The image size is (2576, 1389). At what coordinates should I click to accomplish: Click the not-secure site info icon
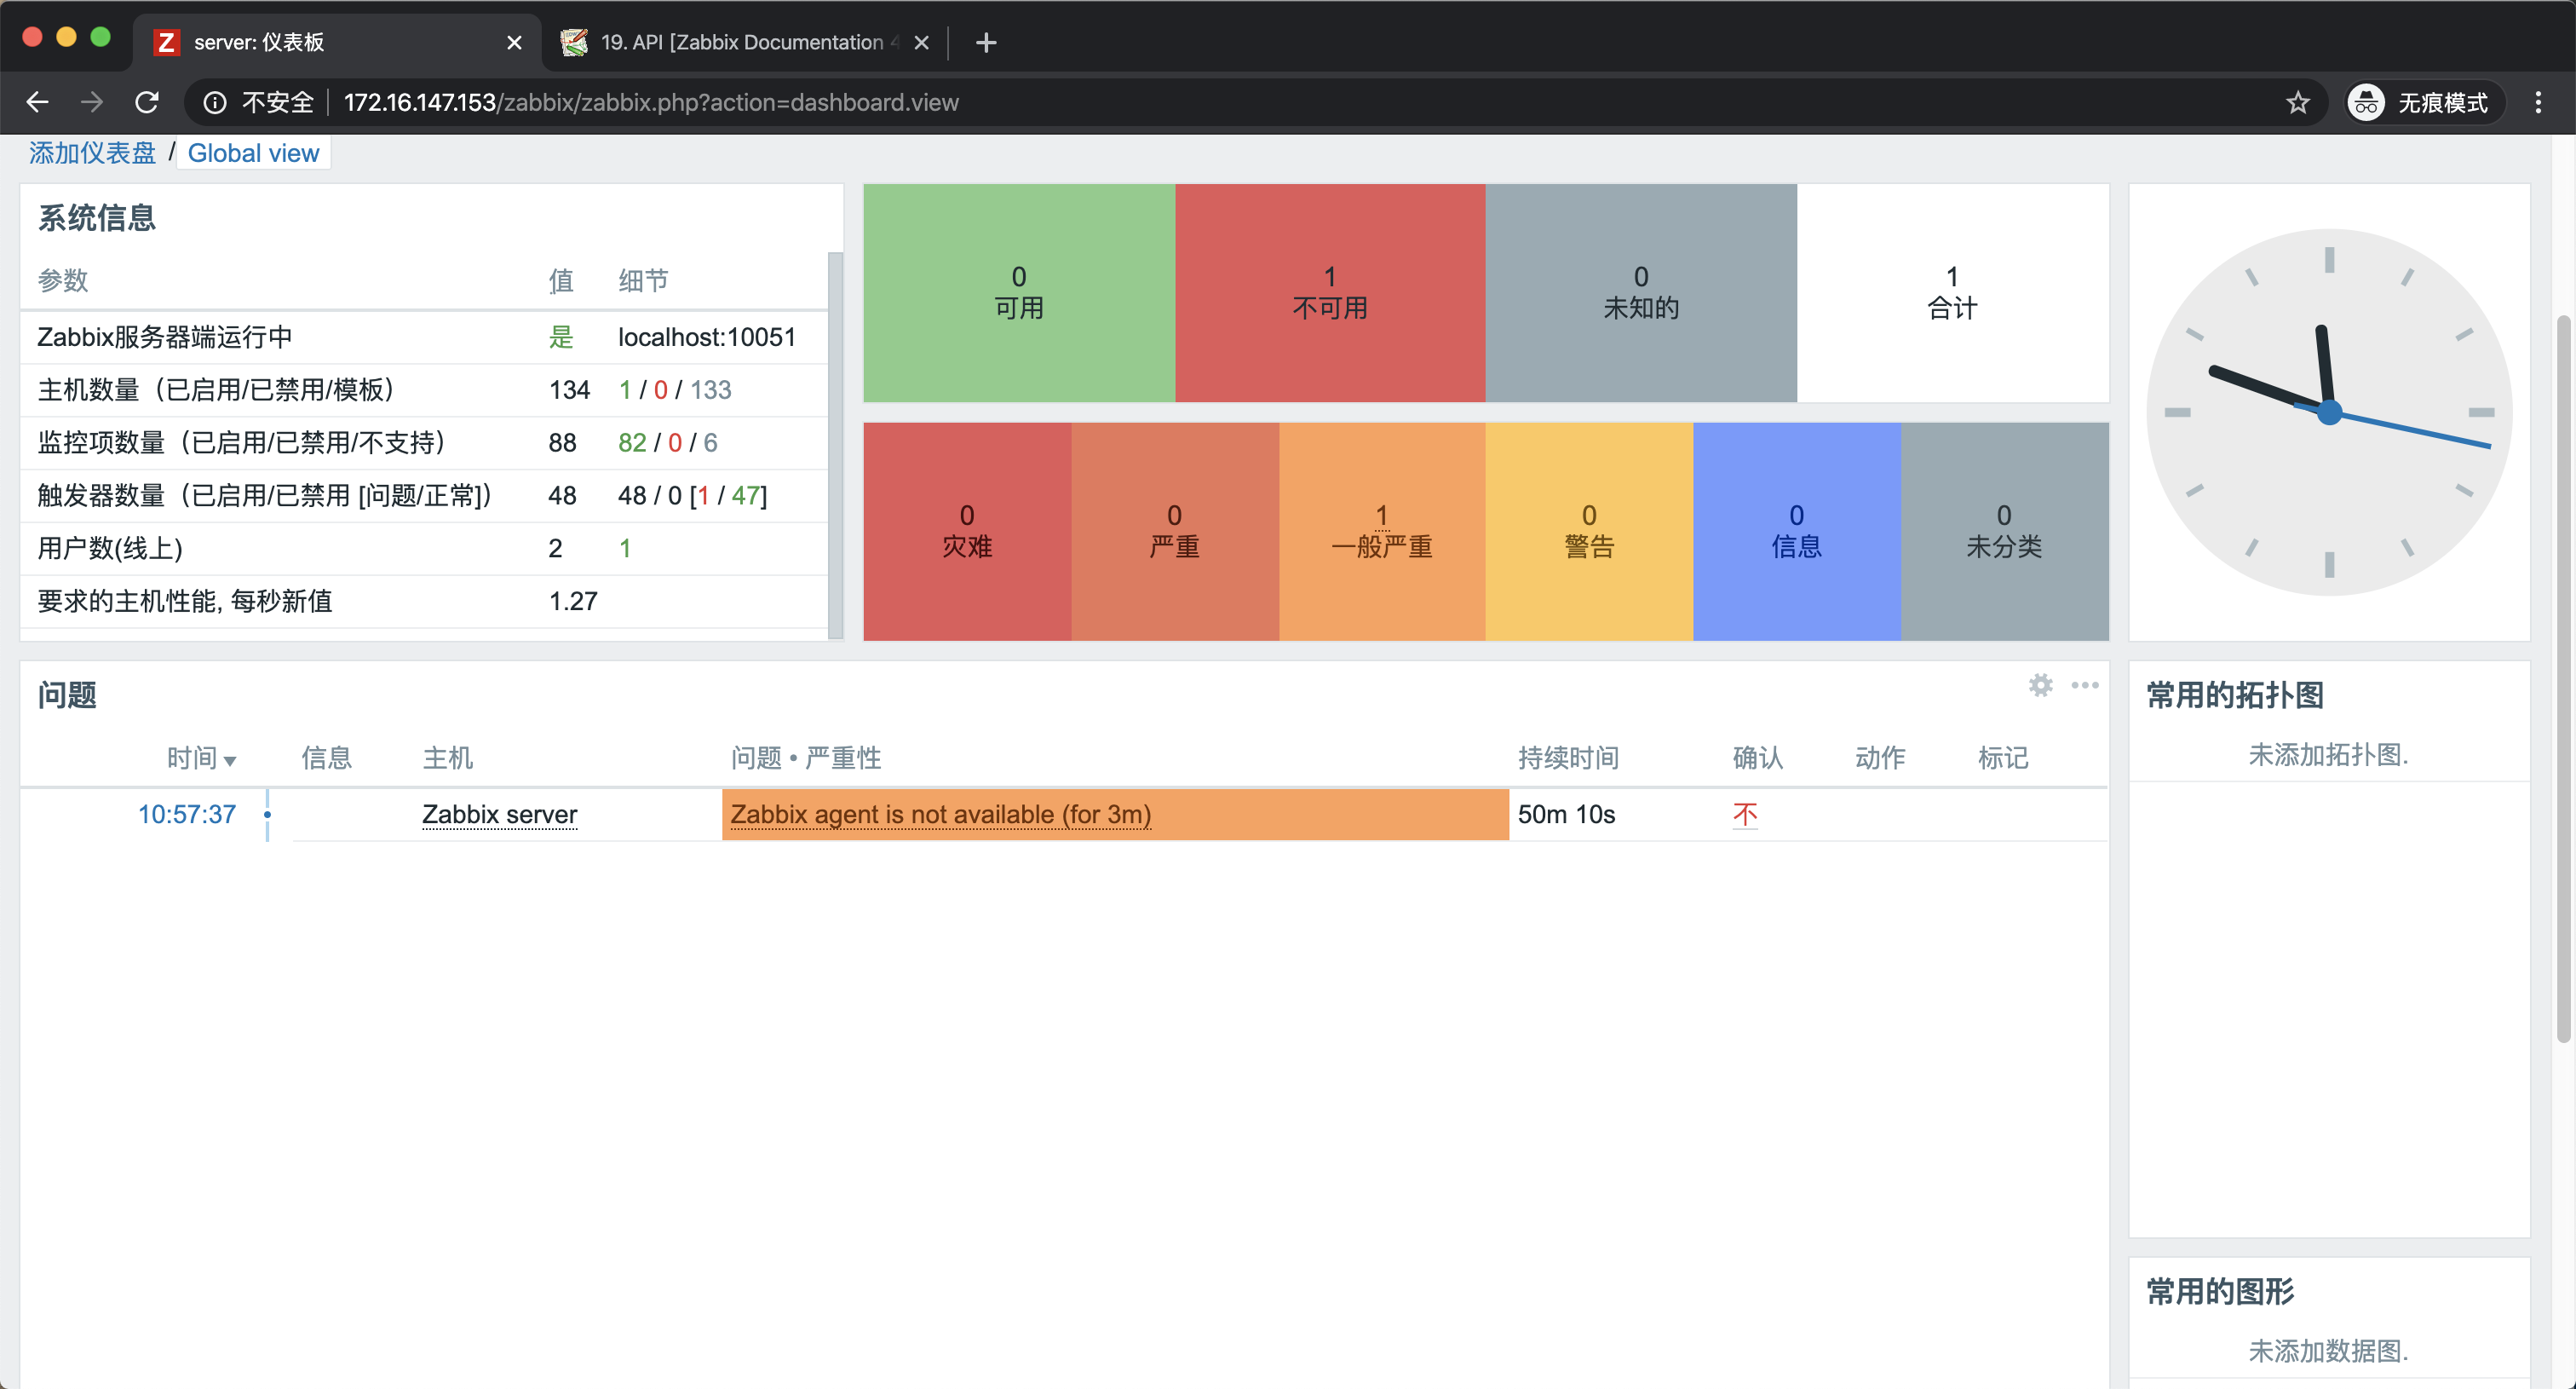tap(214, 102)
